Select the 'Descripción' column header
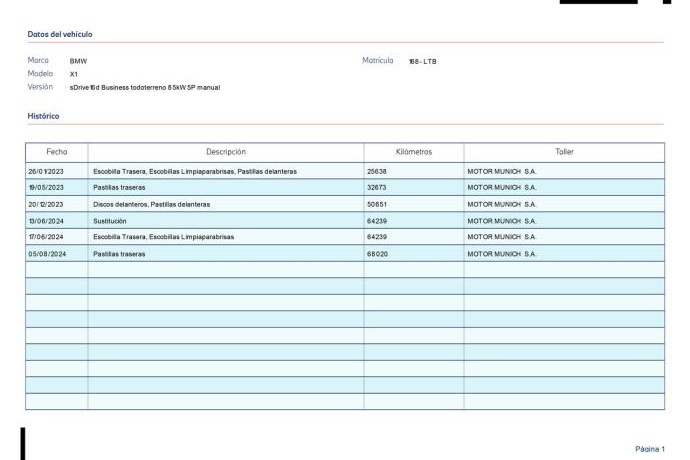 point(225,151)
